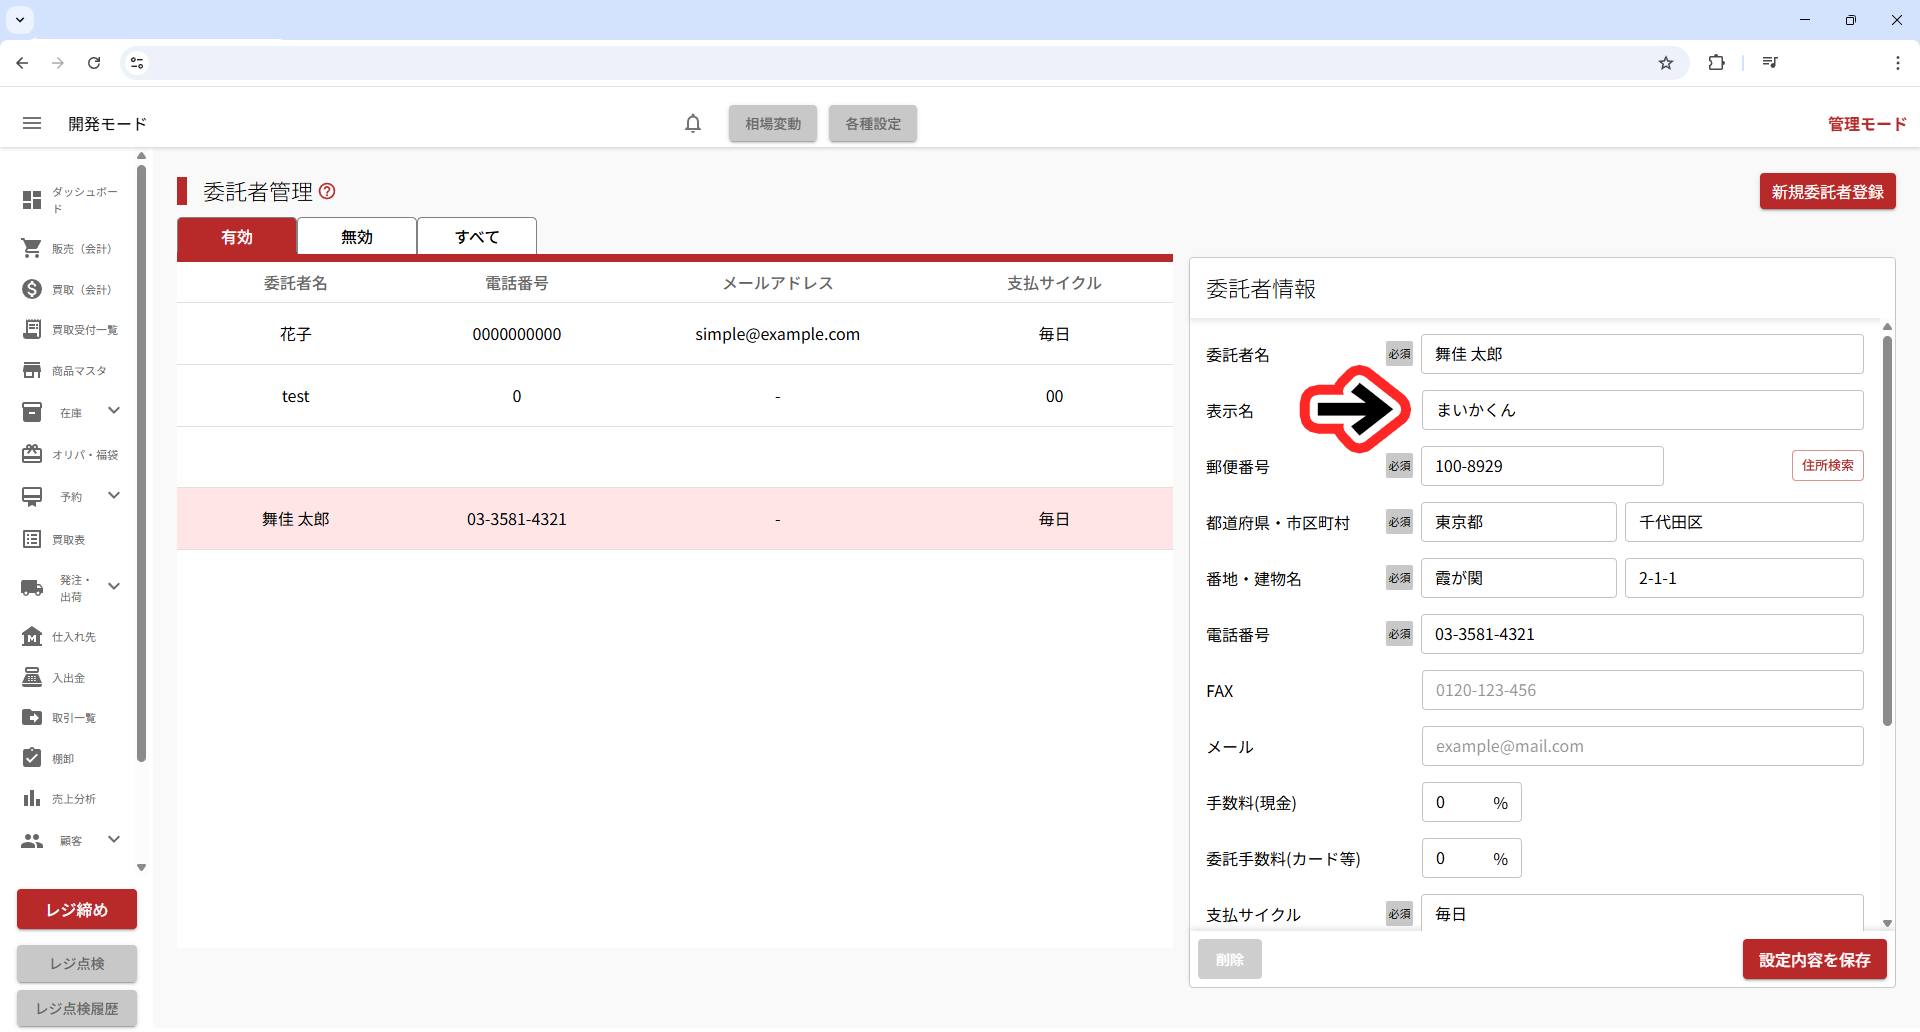This screenshot has height=1032, width=1920.
Task: Open the 棚卸 clipboard check icon
Action: pos(32,758)
